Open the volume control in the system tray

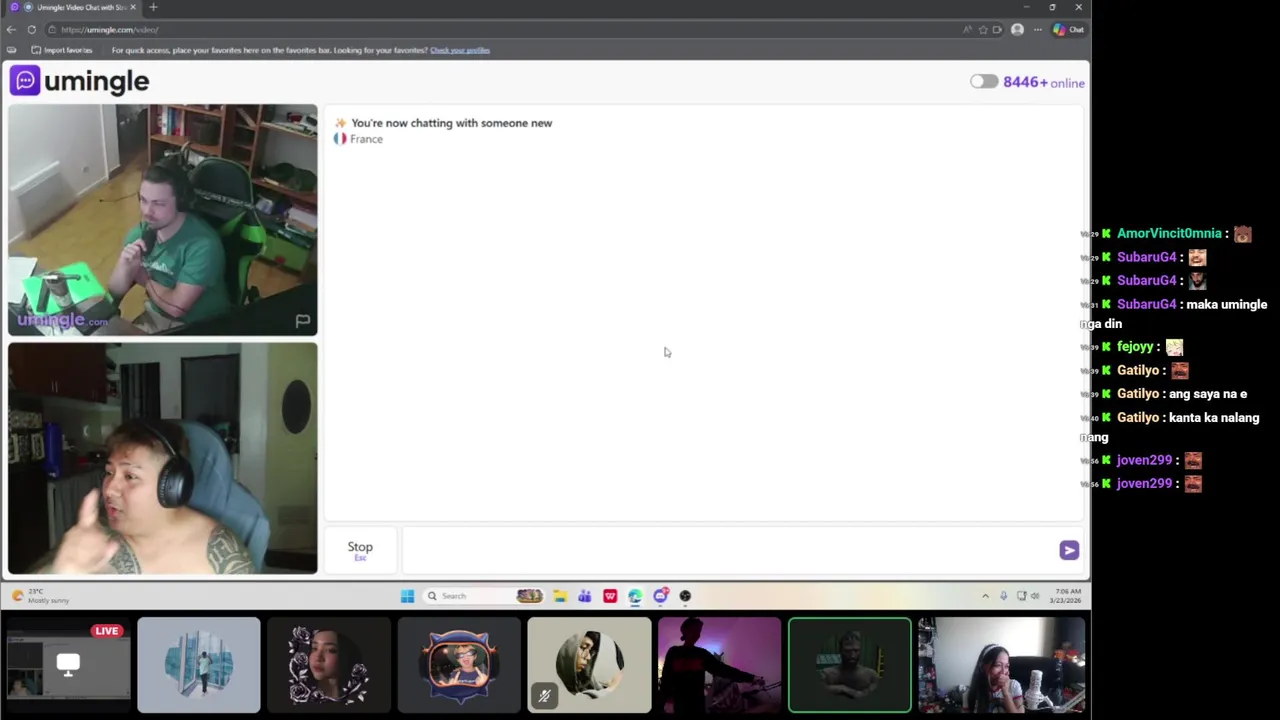pyautogui.click(x=1034, y=596)
